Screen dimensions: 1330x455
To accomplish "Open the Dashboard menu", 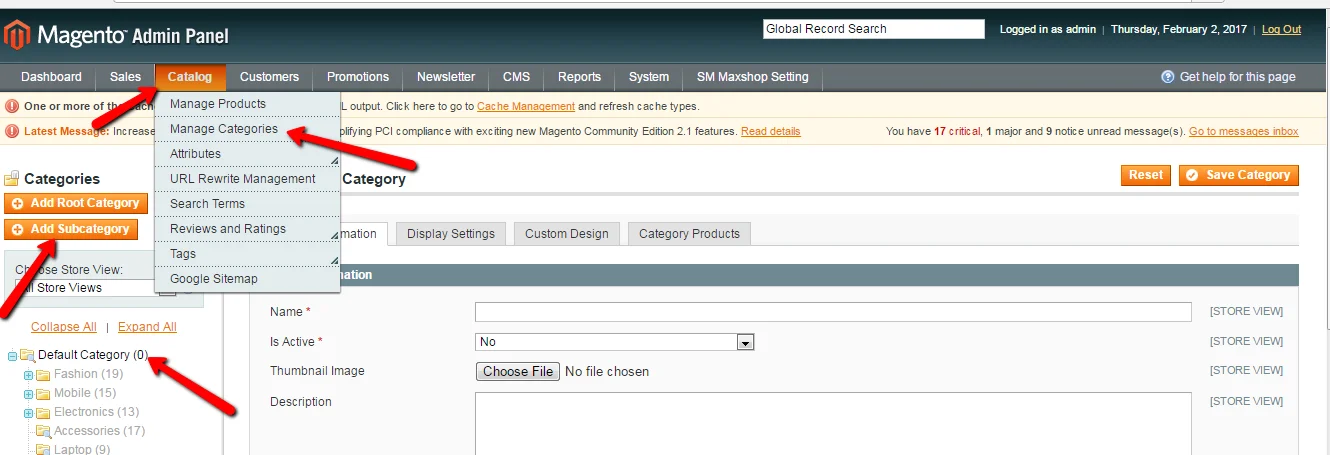I will 52,77.
